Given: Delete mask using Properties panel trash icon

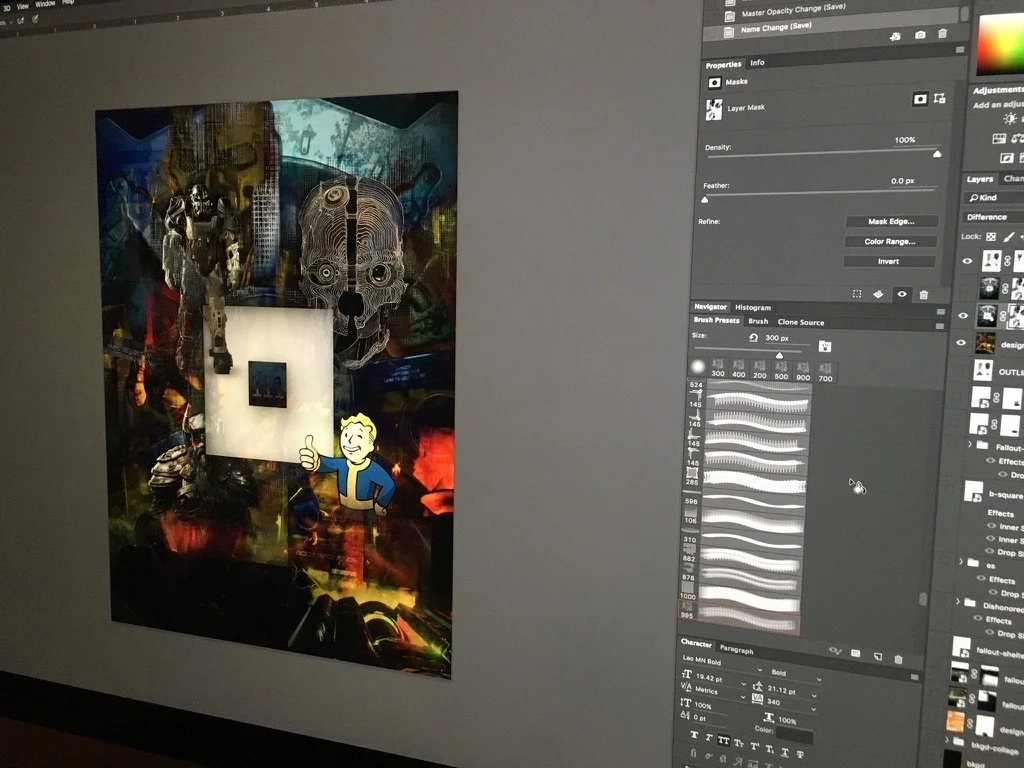Looking at the screenshot, I should point(923,295).
